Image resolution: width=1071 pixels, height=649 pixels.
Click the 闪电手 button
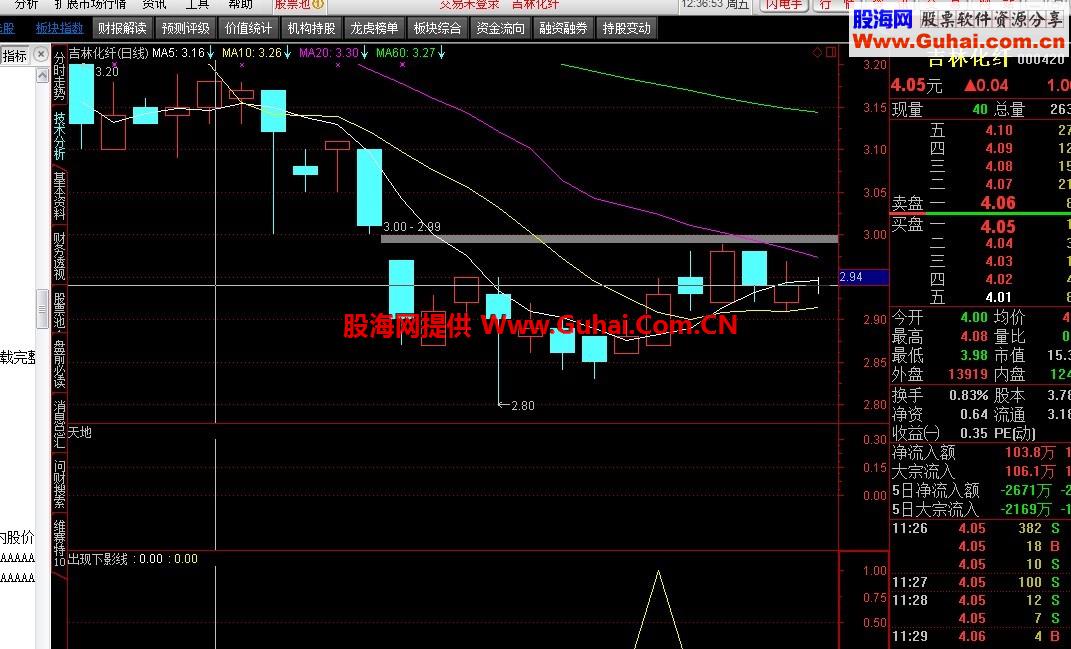(x=783, y=4)
